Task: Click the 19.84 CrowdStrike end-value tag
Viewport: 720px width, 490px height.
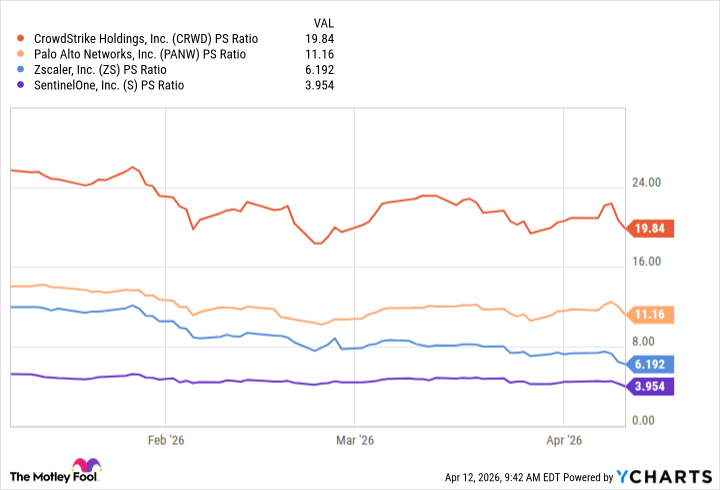Action: tap(652, 228)
